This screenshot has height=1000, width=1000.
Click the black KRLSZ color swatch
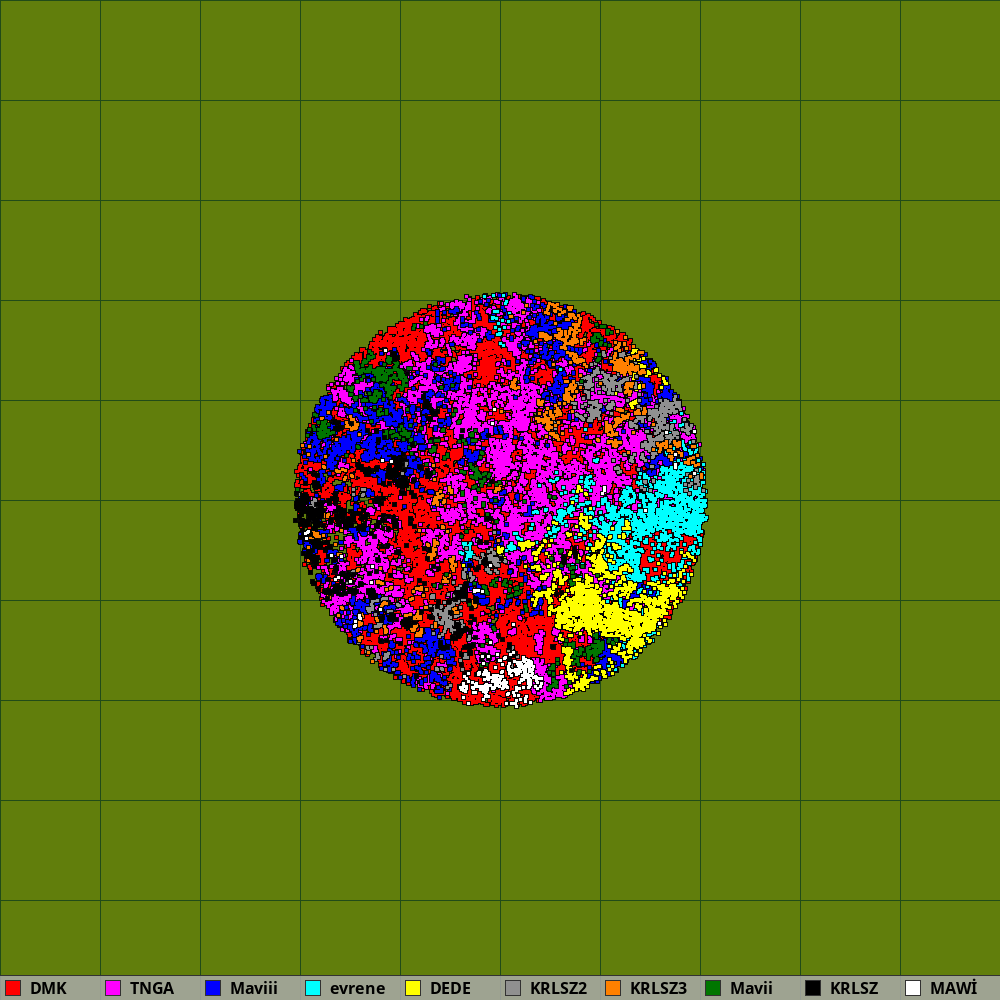pyautogui.click(x=813, y=988)
